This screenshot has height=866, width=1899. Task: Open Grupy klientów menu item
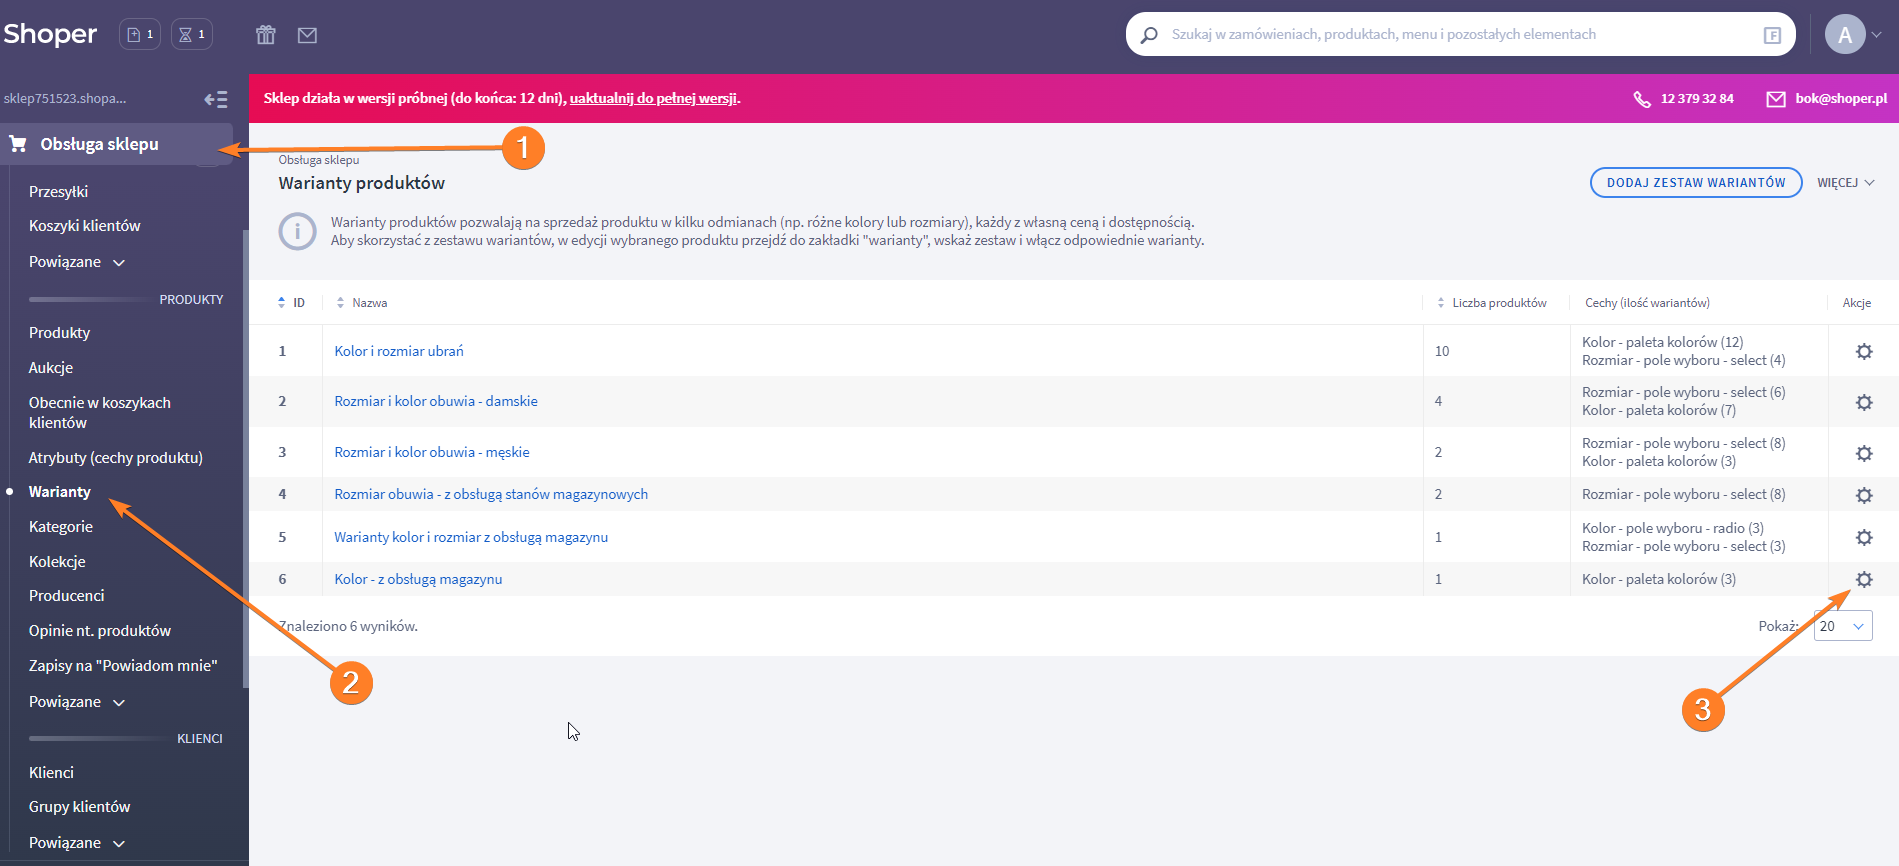tap(79, 807)
